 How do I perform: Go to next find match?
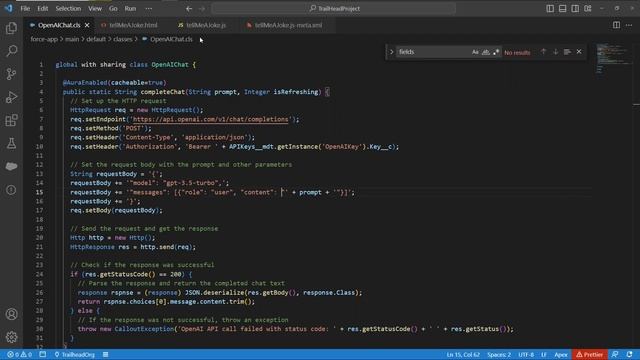pos(556,52)
